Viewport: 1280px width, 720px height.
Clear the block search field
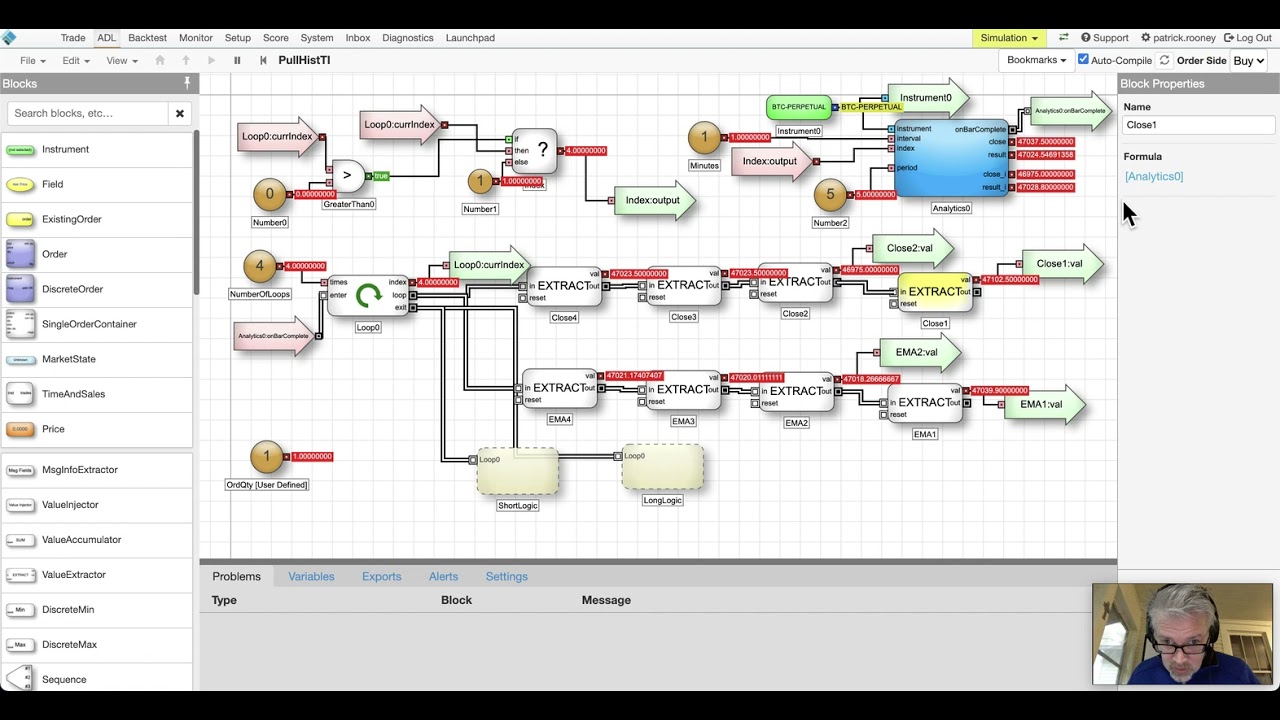coord(180,114)
